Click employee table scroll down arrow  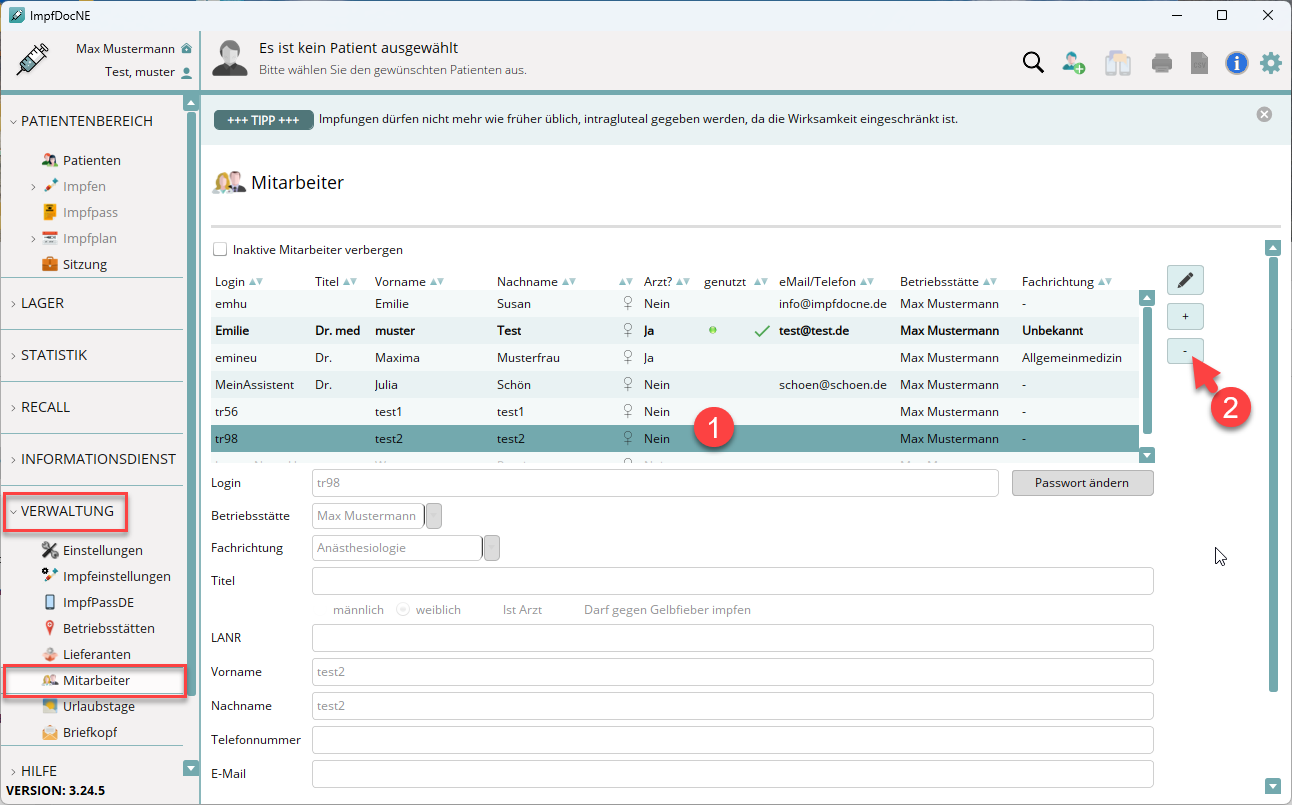tap(1147, 455)
